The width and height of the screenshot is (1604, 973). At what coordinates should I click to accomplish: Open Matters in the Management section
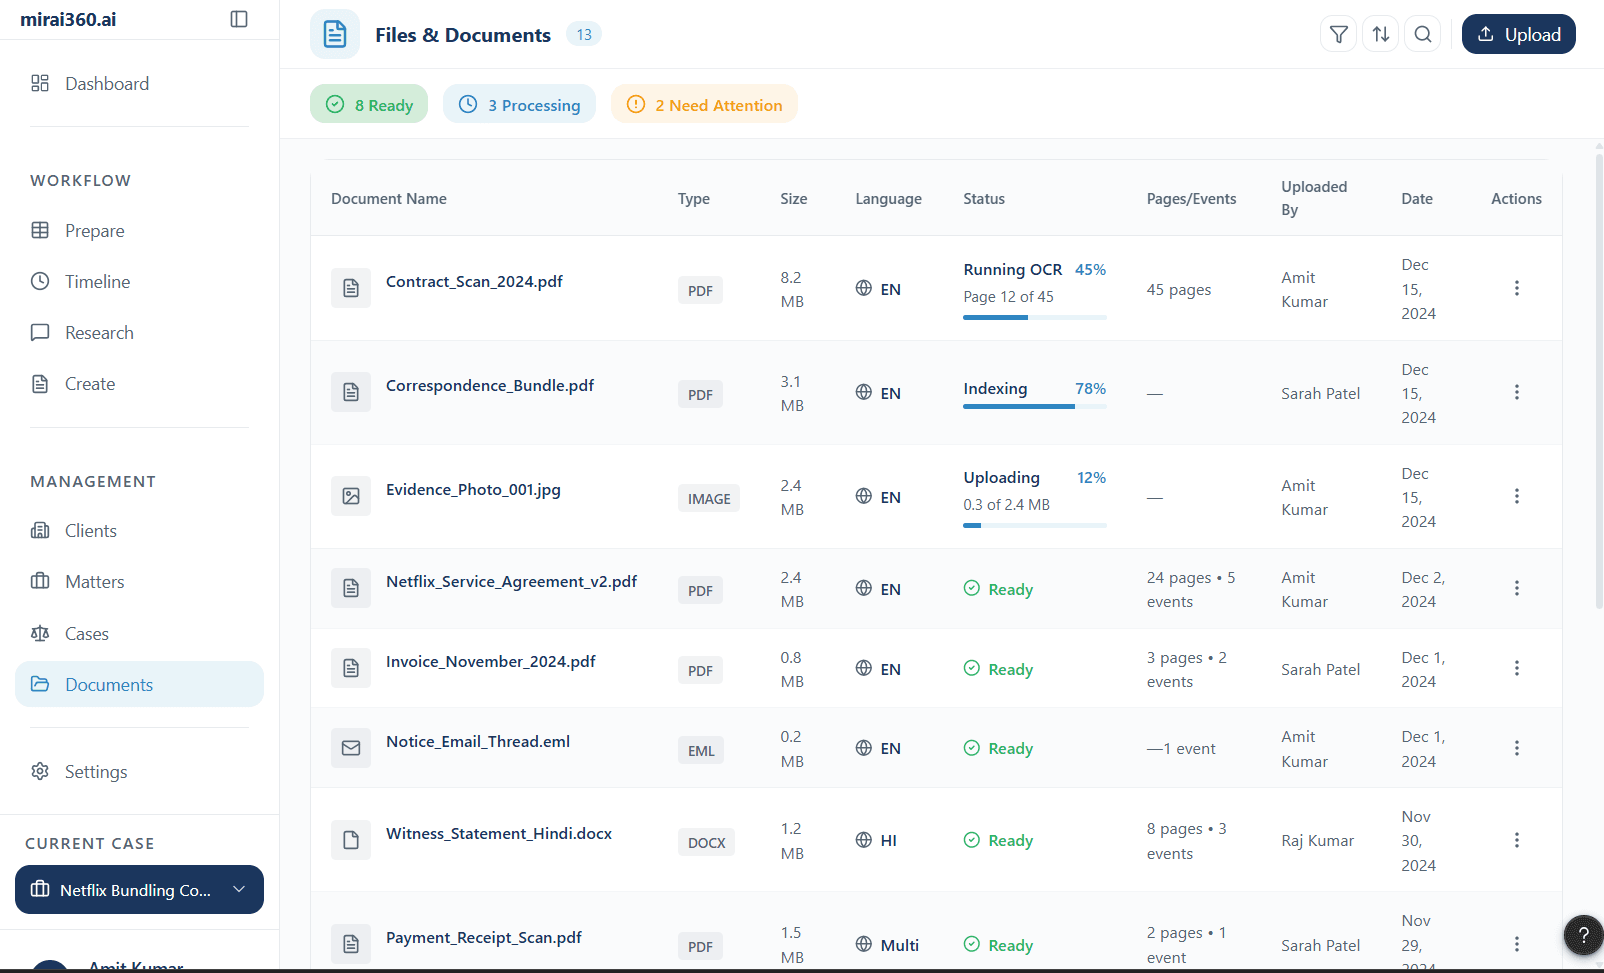coord(94,582)
